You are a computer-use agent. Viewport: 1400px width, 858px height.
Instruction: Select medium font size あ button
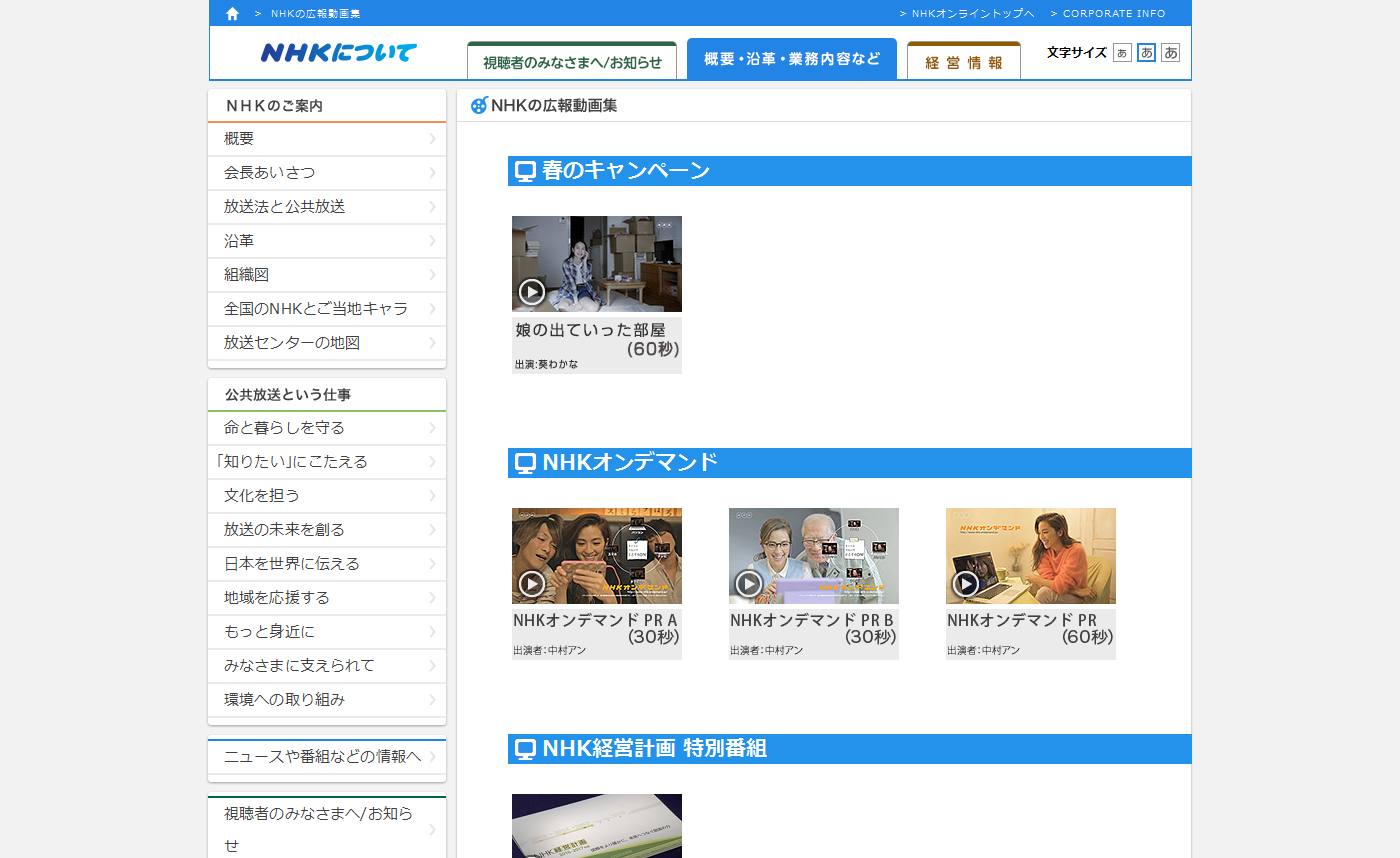tap(1146, 53)
